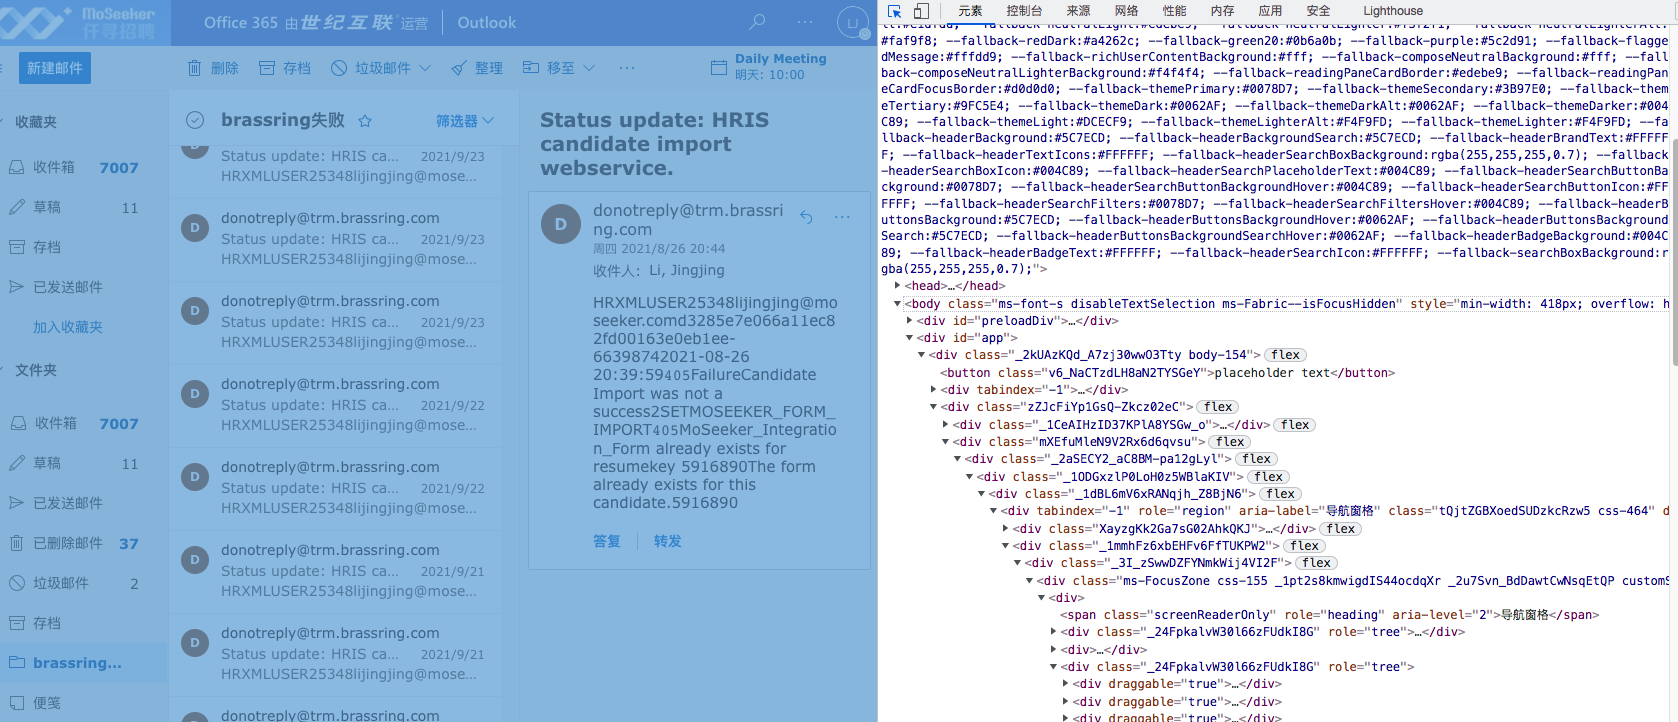The height and width of the screenshot is (722, 1678).
Task: Click the search magnifier in Outlook header
Action: 758,22
